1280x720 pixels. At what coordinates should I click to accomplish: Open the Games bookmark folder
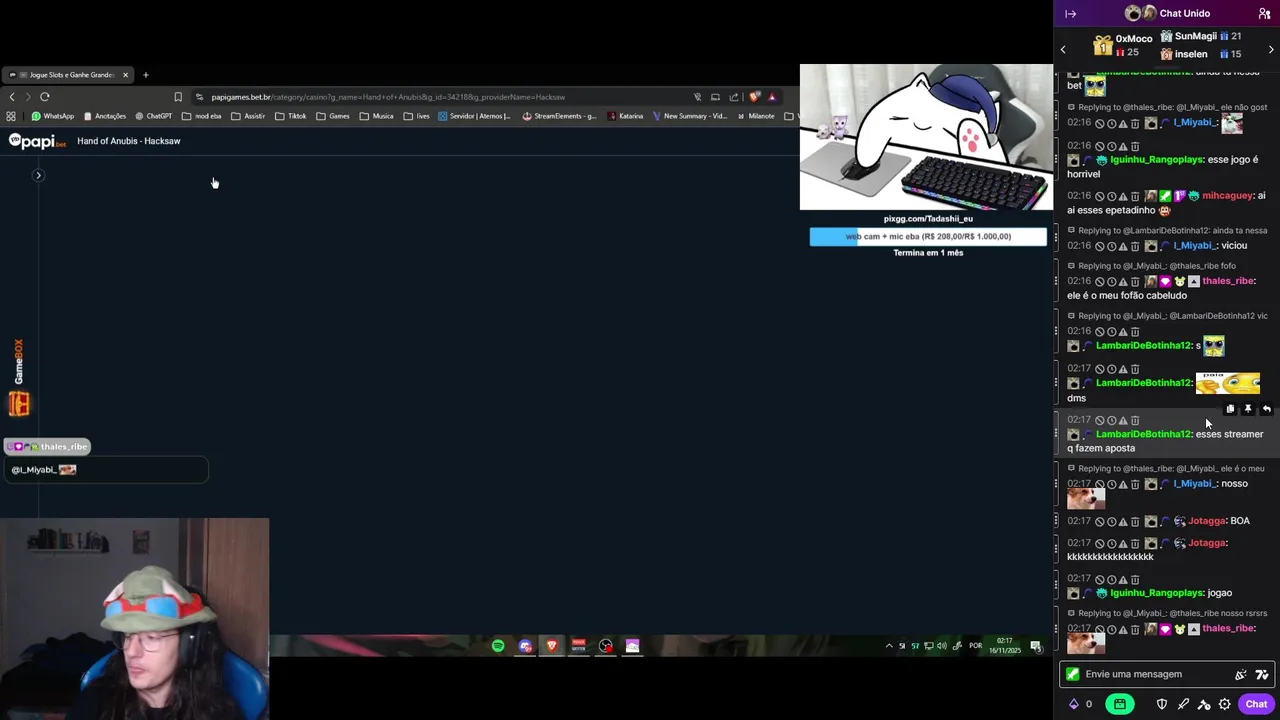click(x=333, y=116)
